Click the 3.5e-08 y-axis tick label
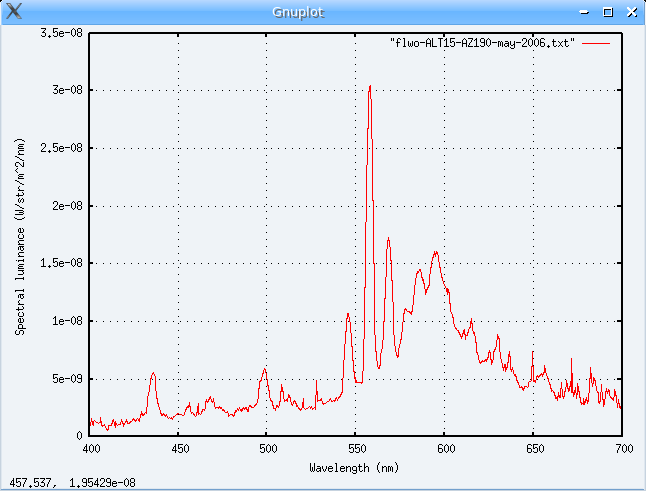The width and height of the screenshot is (646, 491). coord(61,32)
